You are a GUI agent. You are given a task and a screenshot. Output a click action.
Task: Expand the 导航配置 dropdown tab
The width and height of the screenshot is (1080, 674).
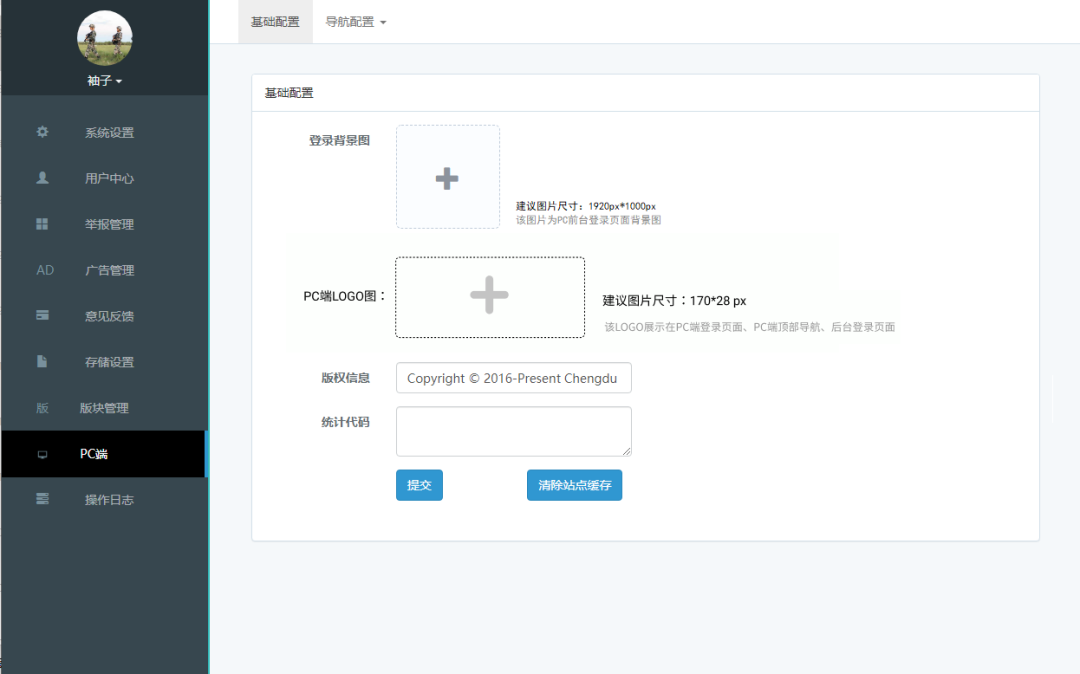click(355, 22)
